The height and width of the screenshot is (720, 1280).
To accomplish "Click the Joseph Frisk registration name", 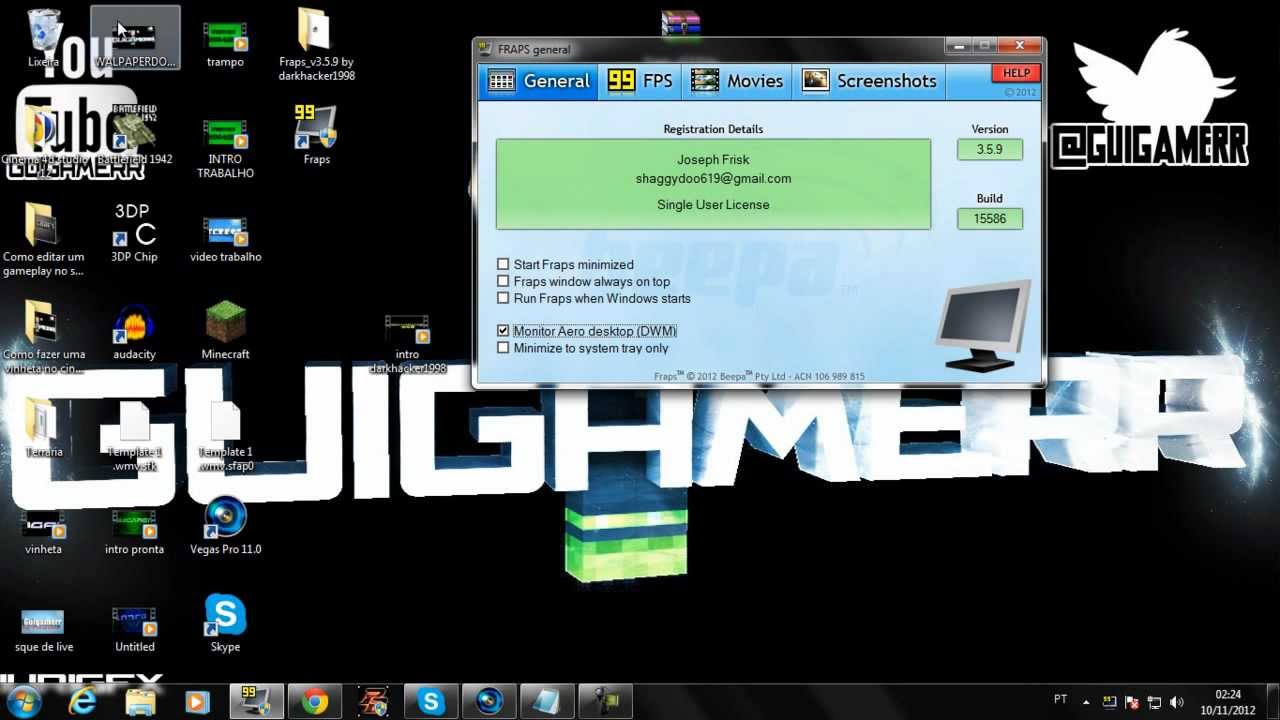I will (713, 160).
